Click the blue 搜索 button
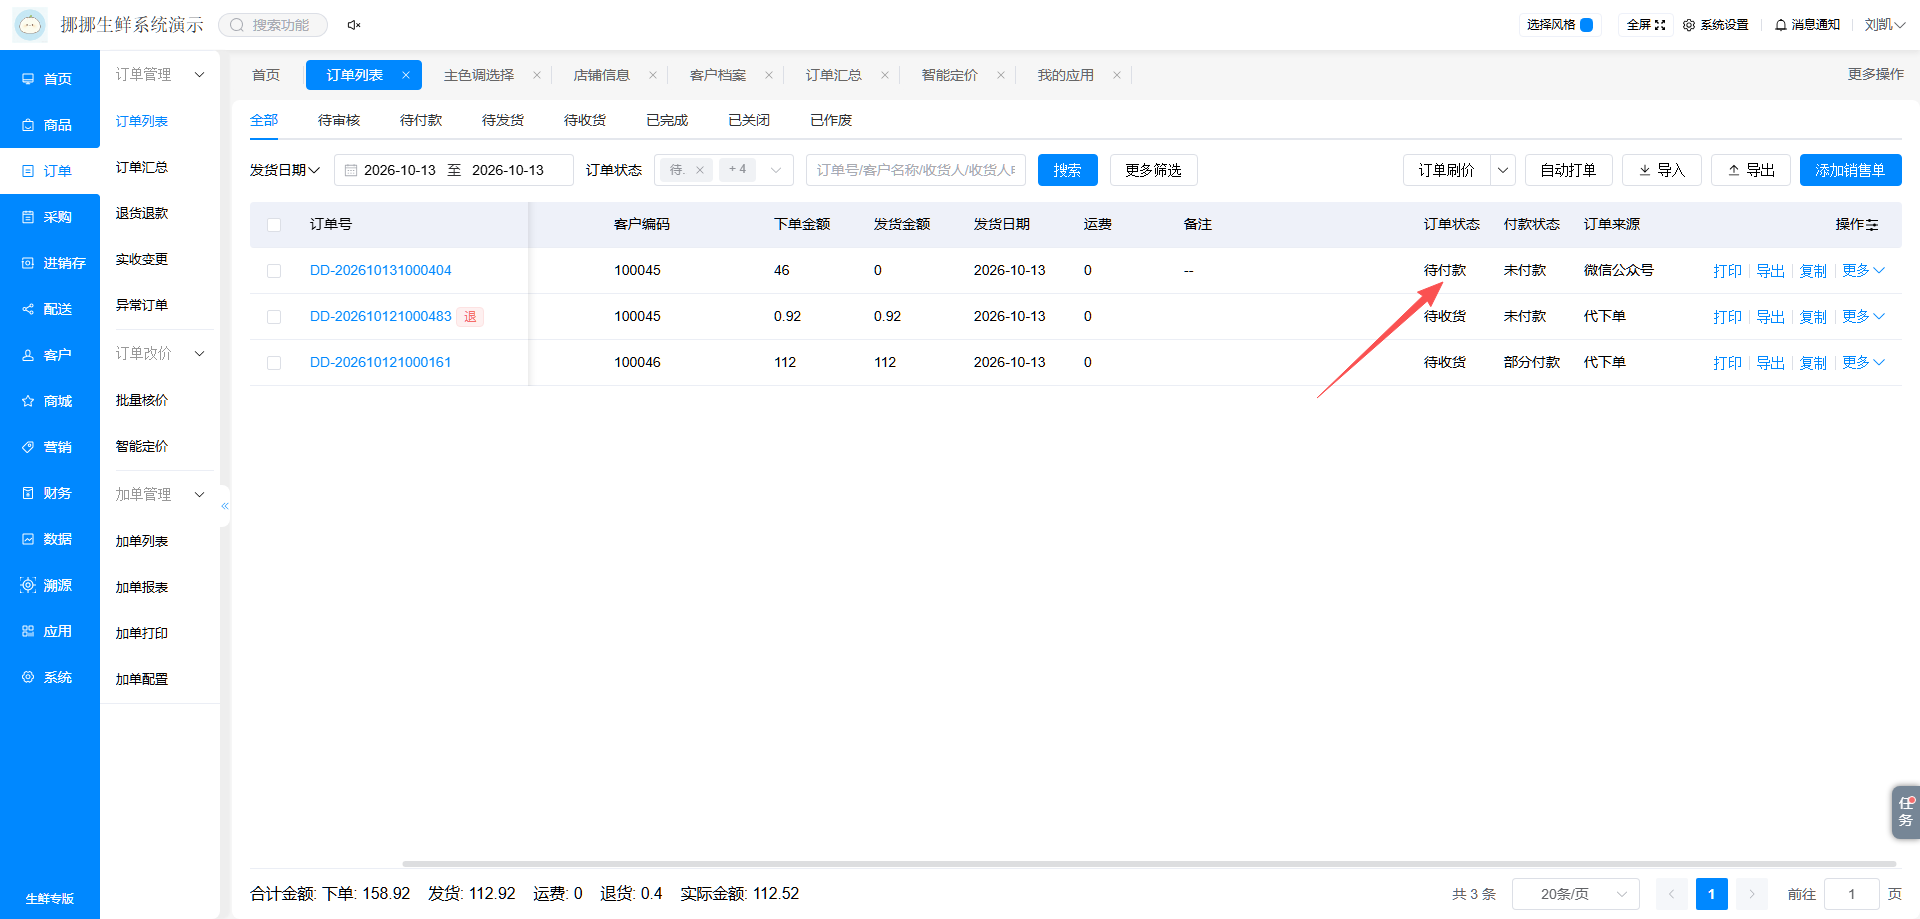 (x=1068, y=170)
